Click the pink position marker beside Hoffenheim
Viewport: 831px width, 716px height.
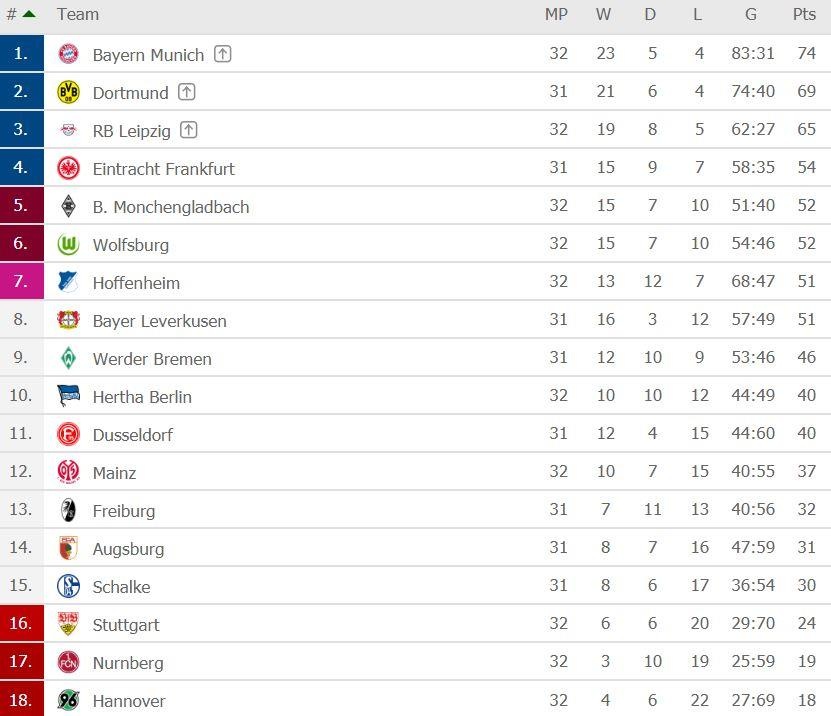(x=21, y=282)
